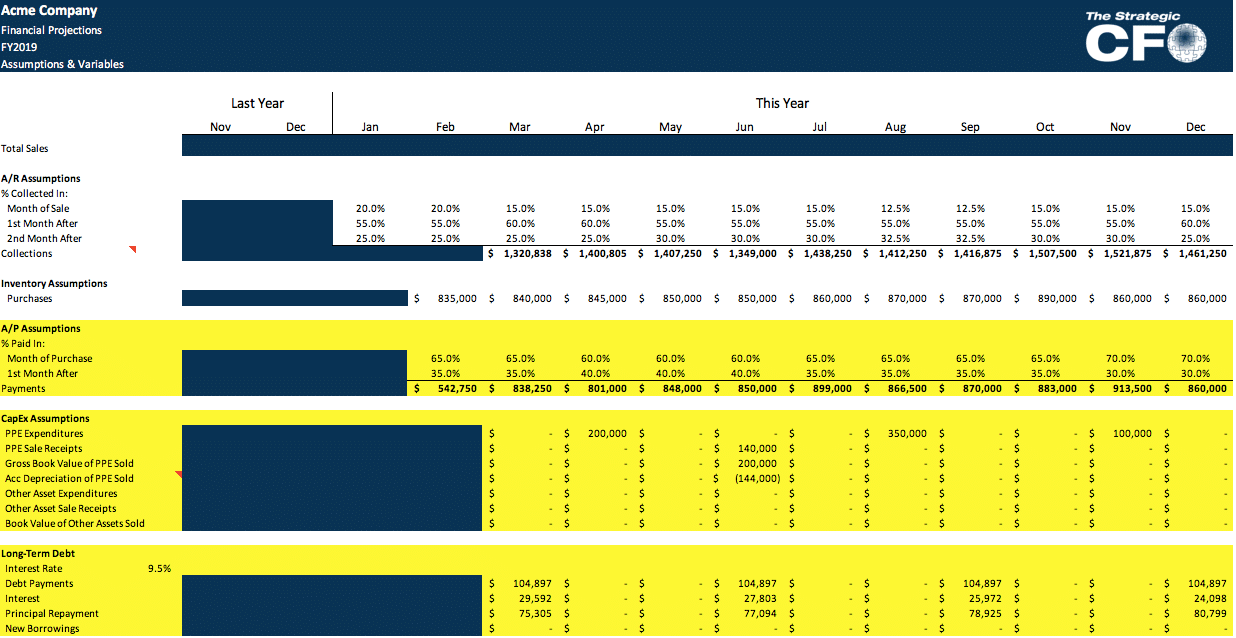
Task: Select the Debt Payments row label
Action: click(x=39, y=583)
